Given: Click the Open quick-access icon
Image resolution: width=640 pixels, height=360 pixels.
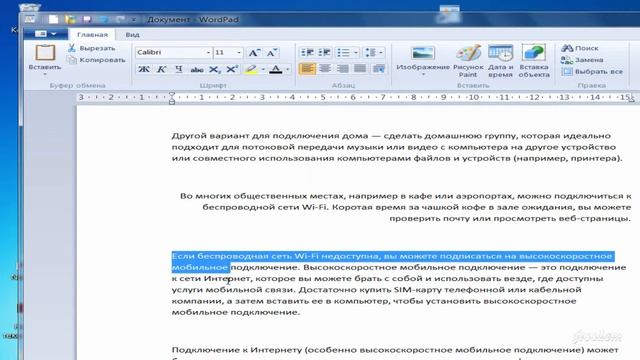Looking at the screenshot, I should (70, 19).
